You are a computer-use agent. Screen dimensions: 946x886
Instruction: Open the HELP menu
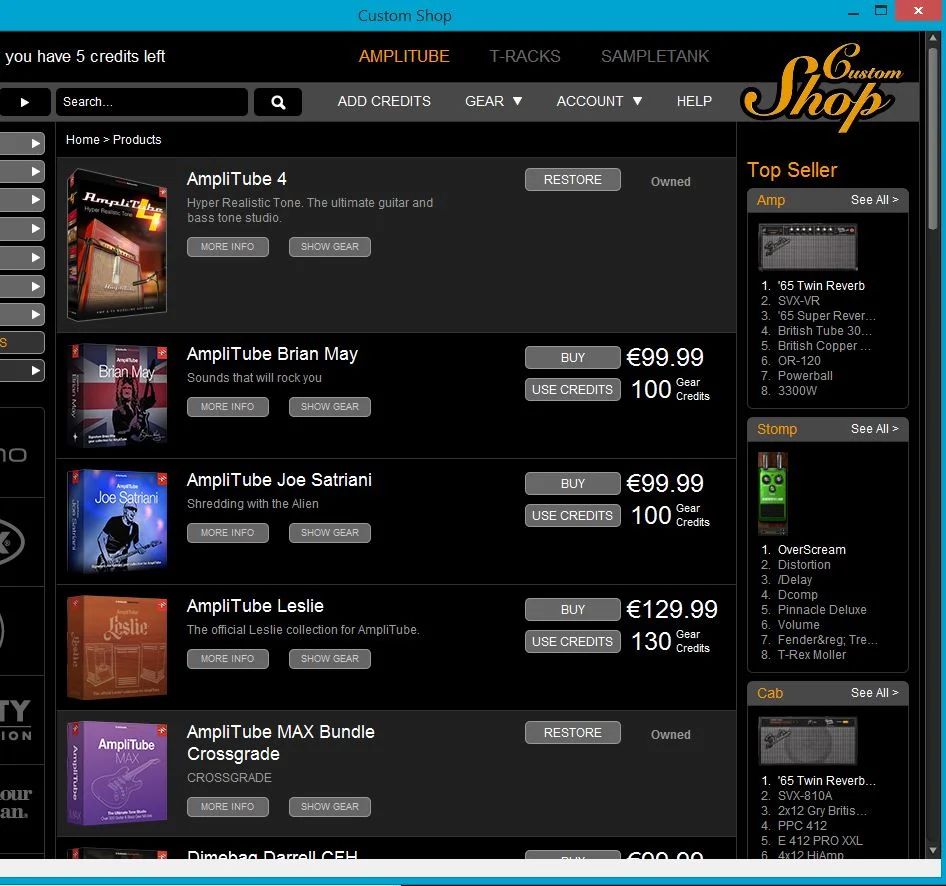pyautogui.click(x=694, y=101)
